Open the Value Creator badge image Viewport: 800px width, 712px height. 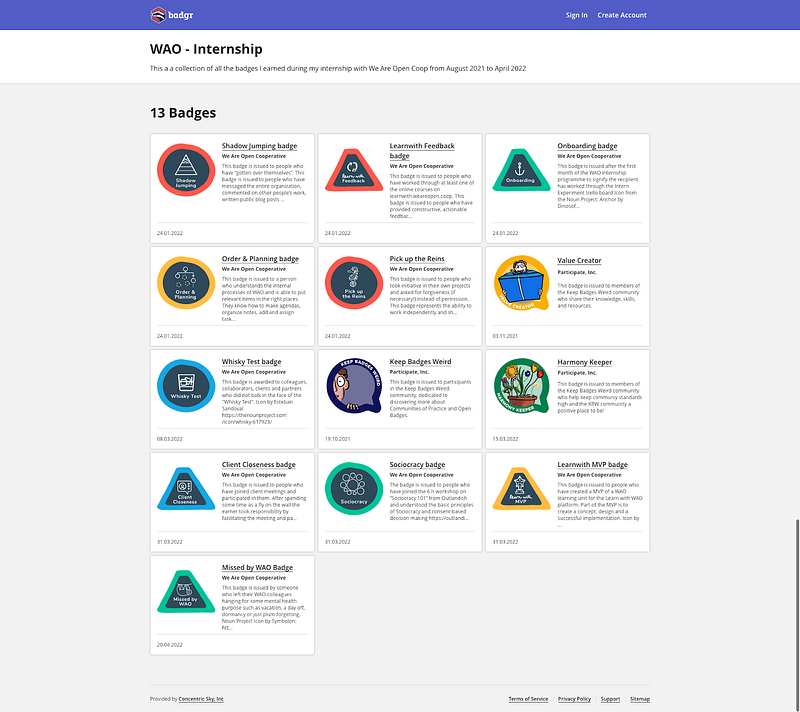[x=521, y=283]
